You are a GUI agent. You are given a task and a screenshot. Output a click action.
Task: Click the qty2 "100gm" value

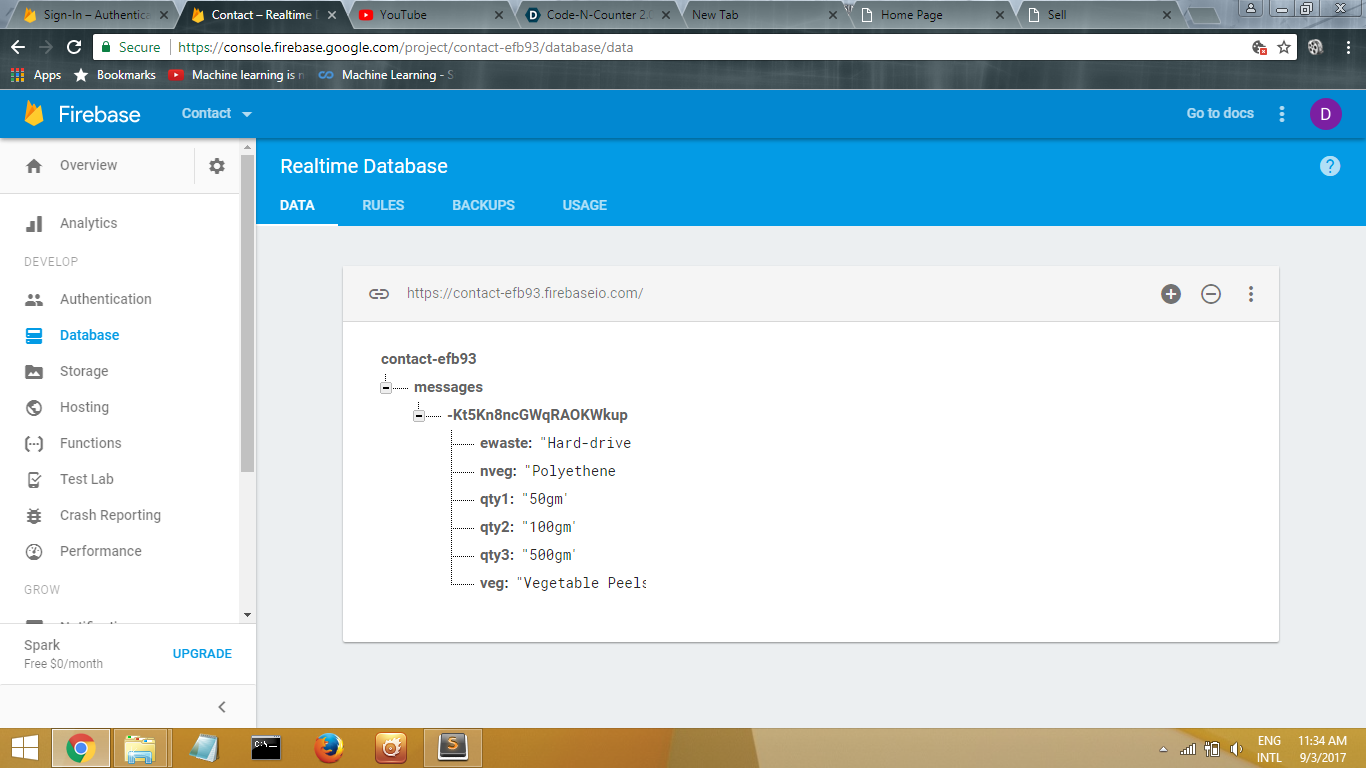pyautogui.click(x=549, y=527)
